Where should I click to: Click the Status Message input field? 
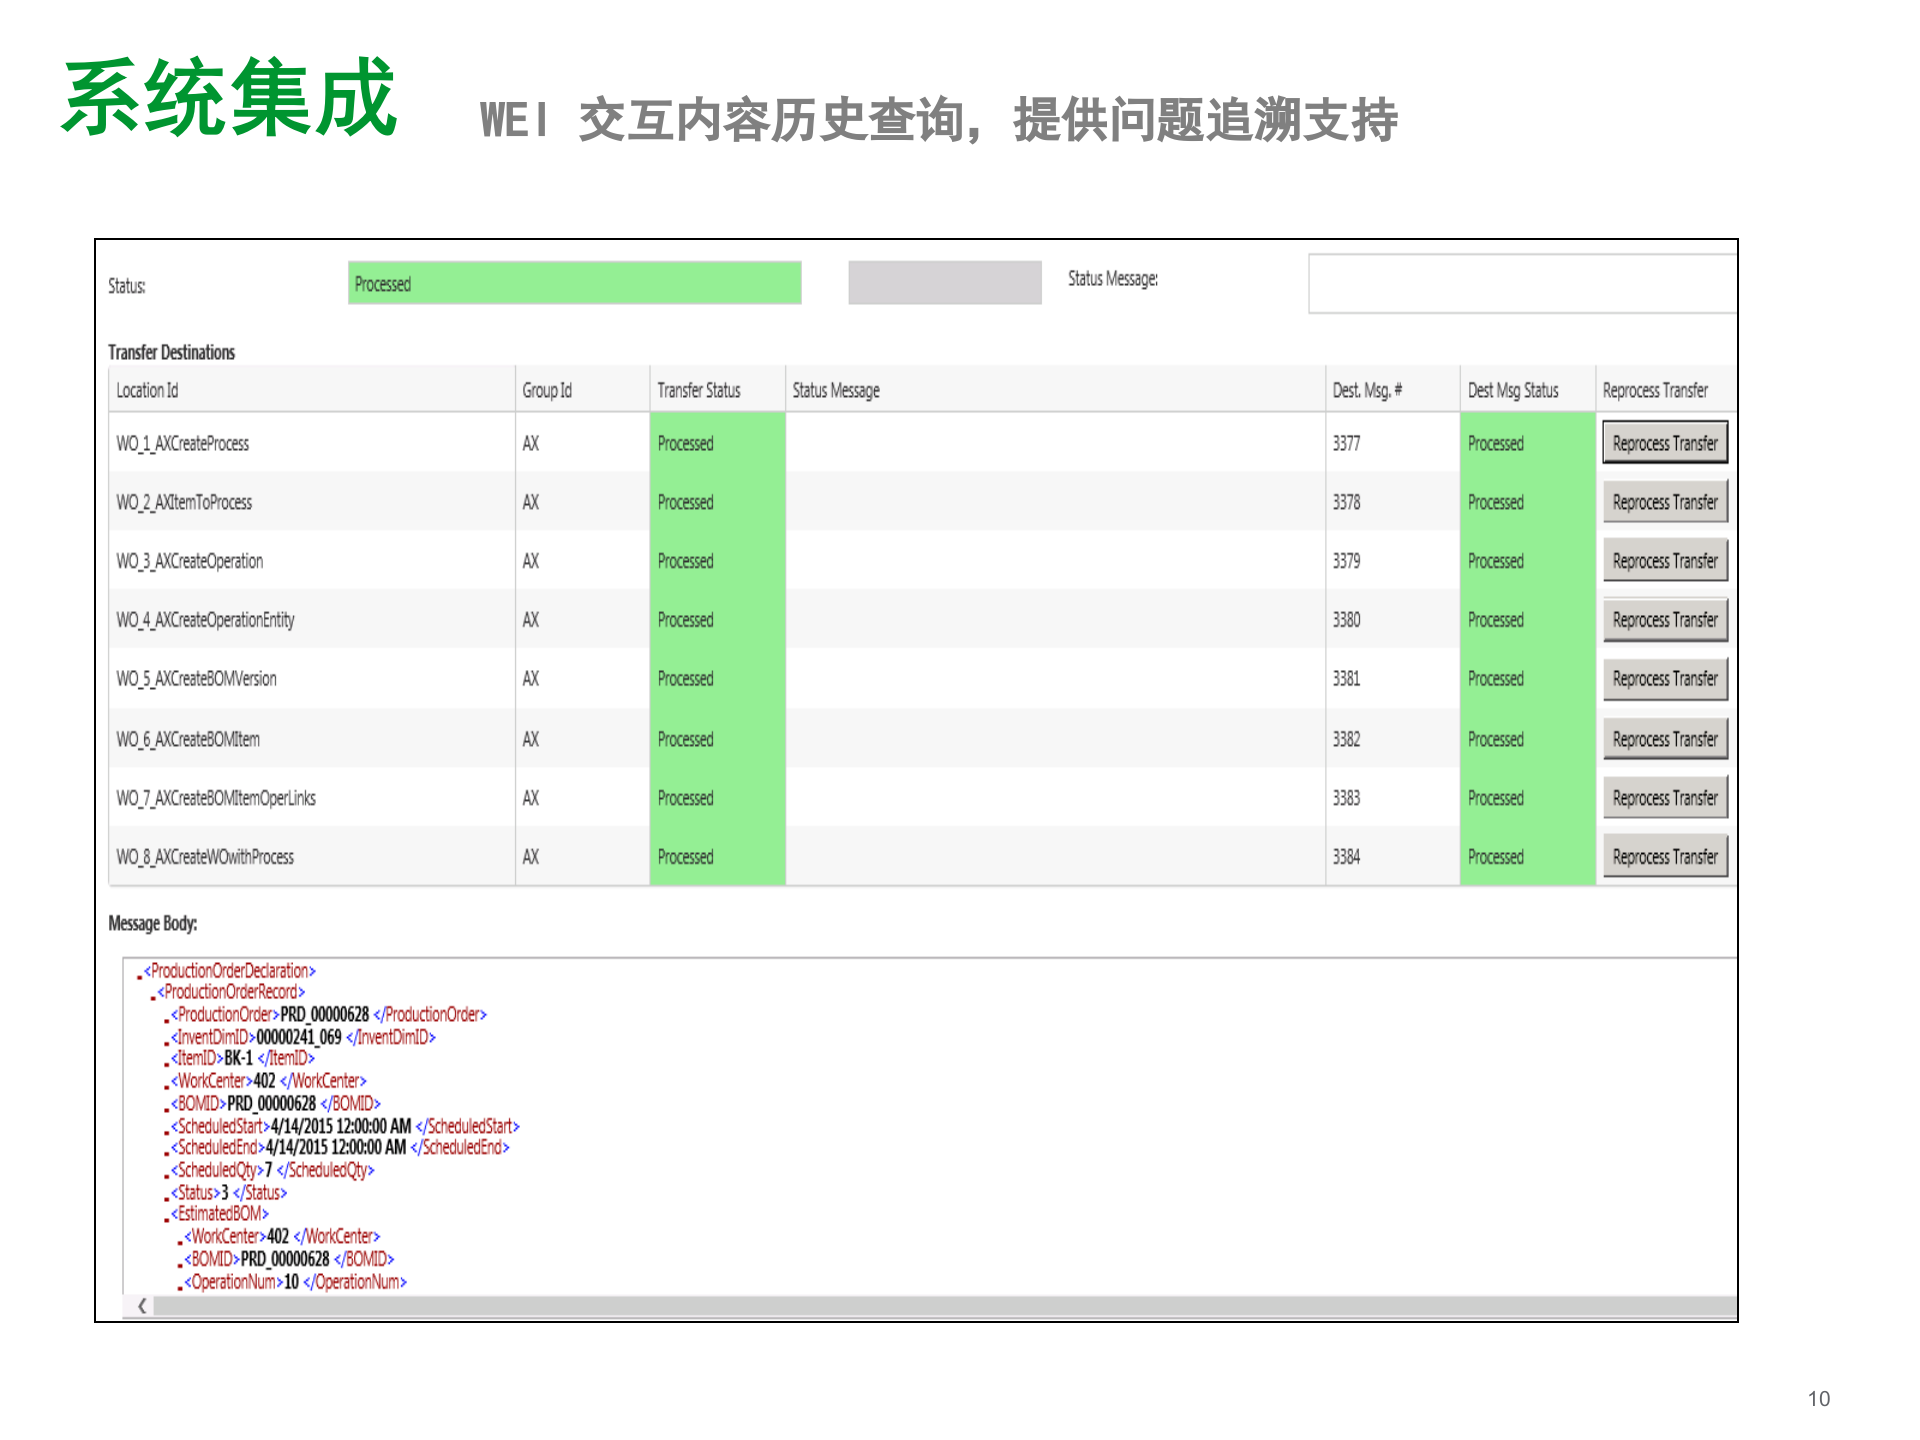pos(1520,283)
